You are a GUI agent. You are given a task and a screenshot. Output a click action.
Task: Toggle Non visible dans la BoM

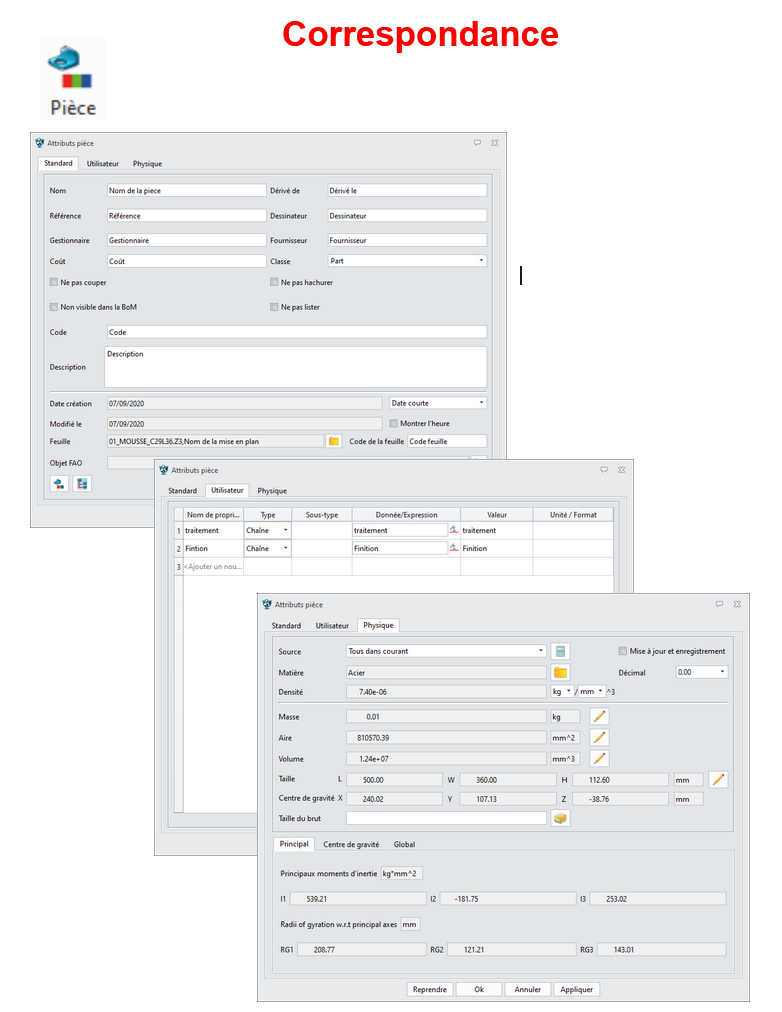(54, 307)
